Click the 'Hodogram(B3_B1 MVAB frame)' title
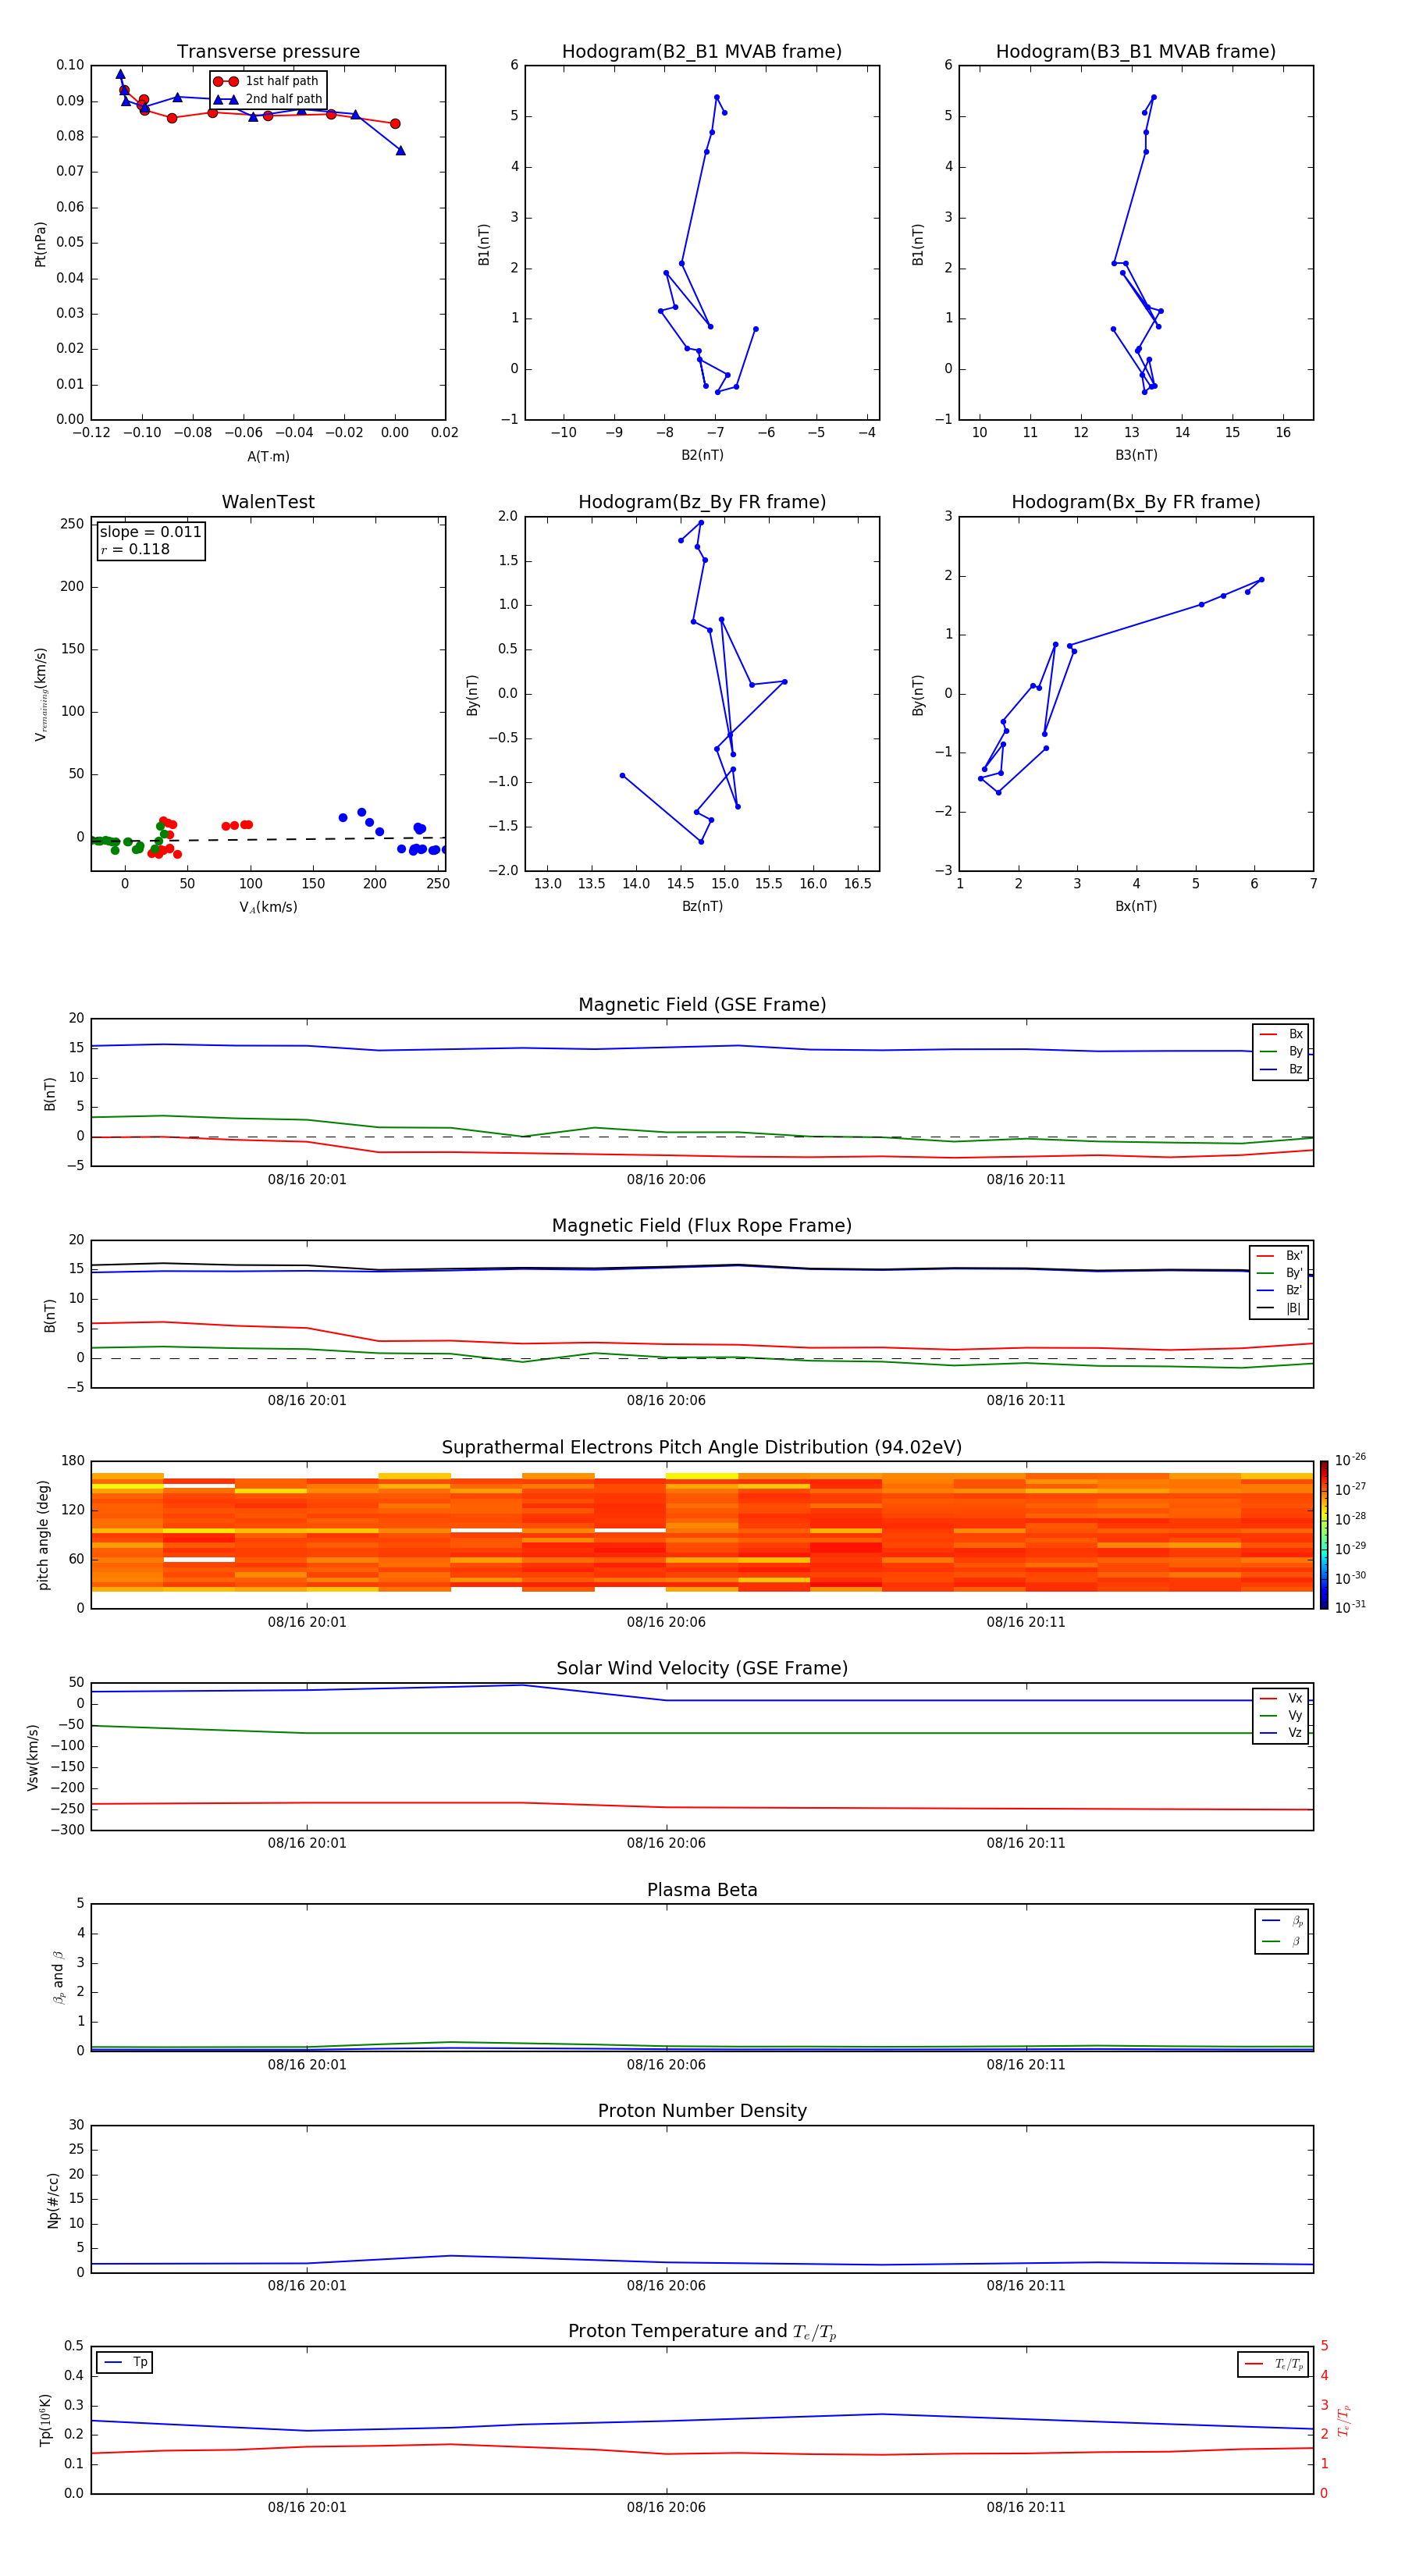Image resolution: width=1405 pixels, height=2576 pixels. (x=1136, y=52)
